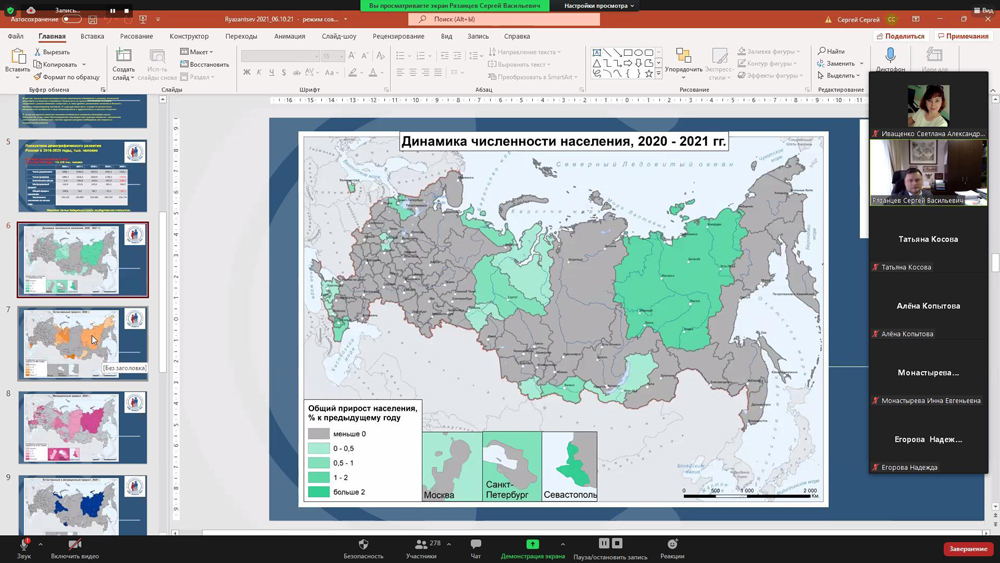Click the Диктофон microphone icon
Image resolution: width=1000 pixels, height=563 pixels.
(890, 56)
